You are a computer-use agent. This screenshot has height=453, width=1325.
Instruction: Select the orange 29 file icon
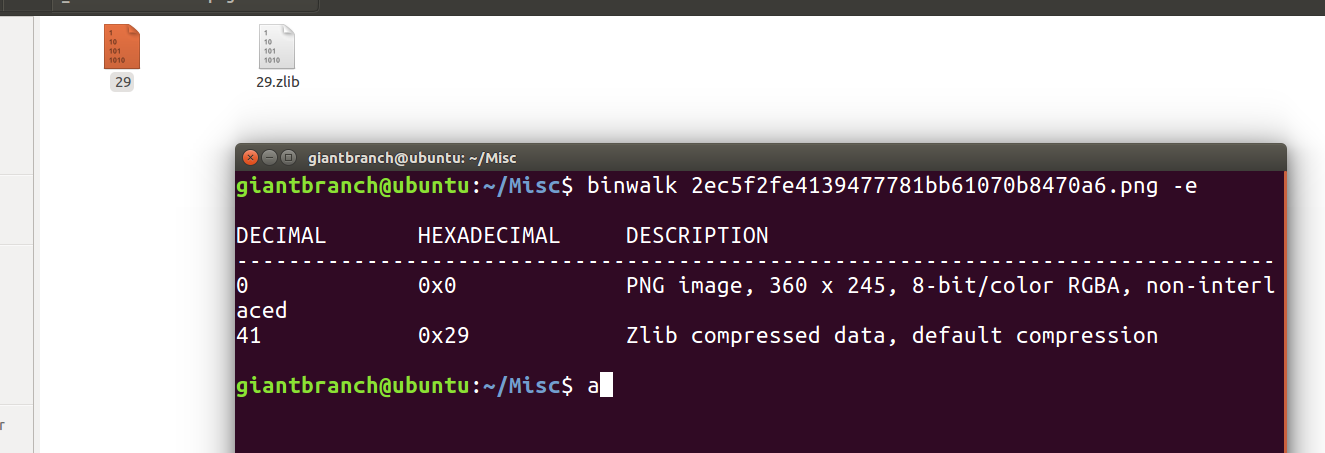122,46
